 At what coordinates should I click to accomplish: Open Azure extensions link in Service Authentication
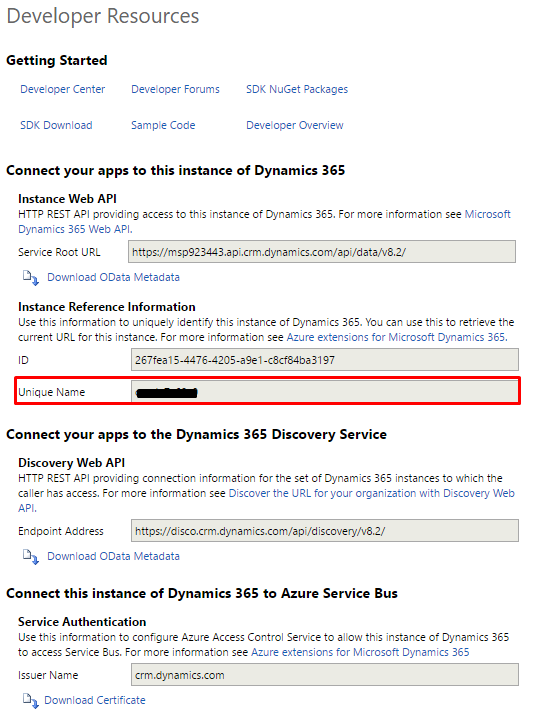pyautogui.click(x=360, y=652)
